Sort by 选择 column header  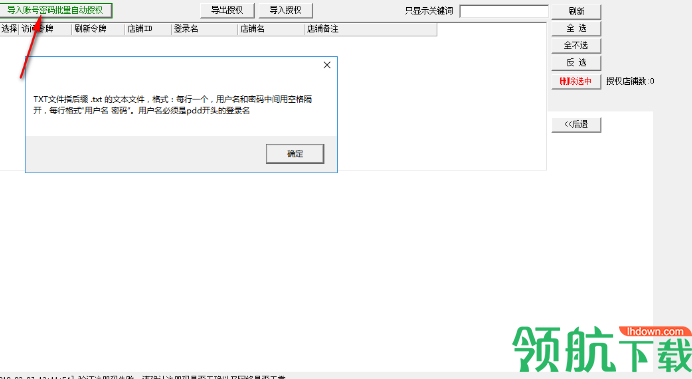tap(9, 29)
